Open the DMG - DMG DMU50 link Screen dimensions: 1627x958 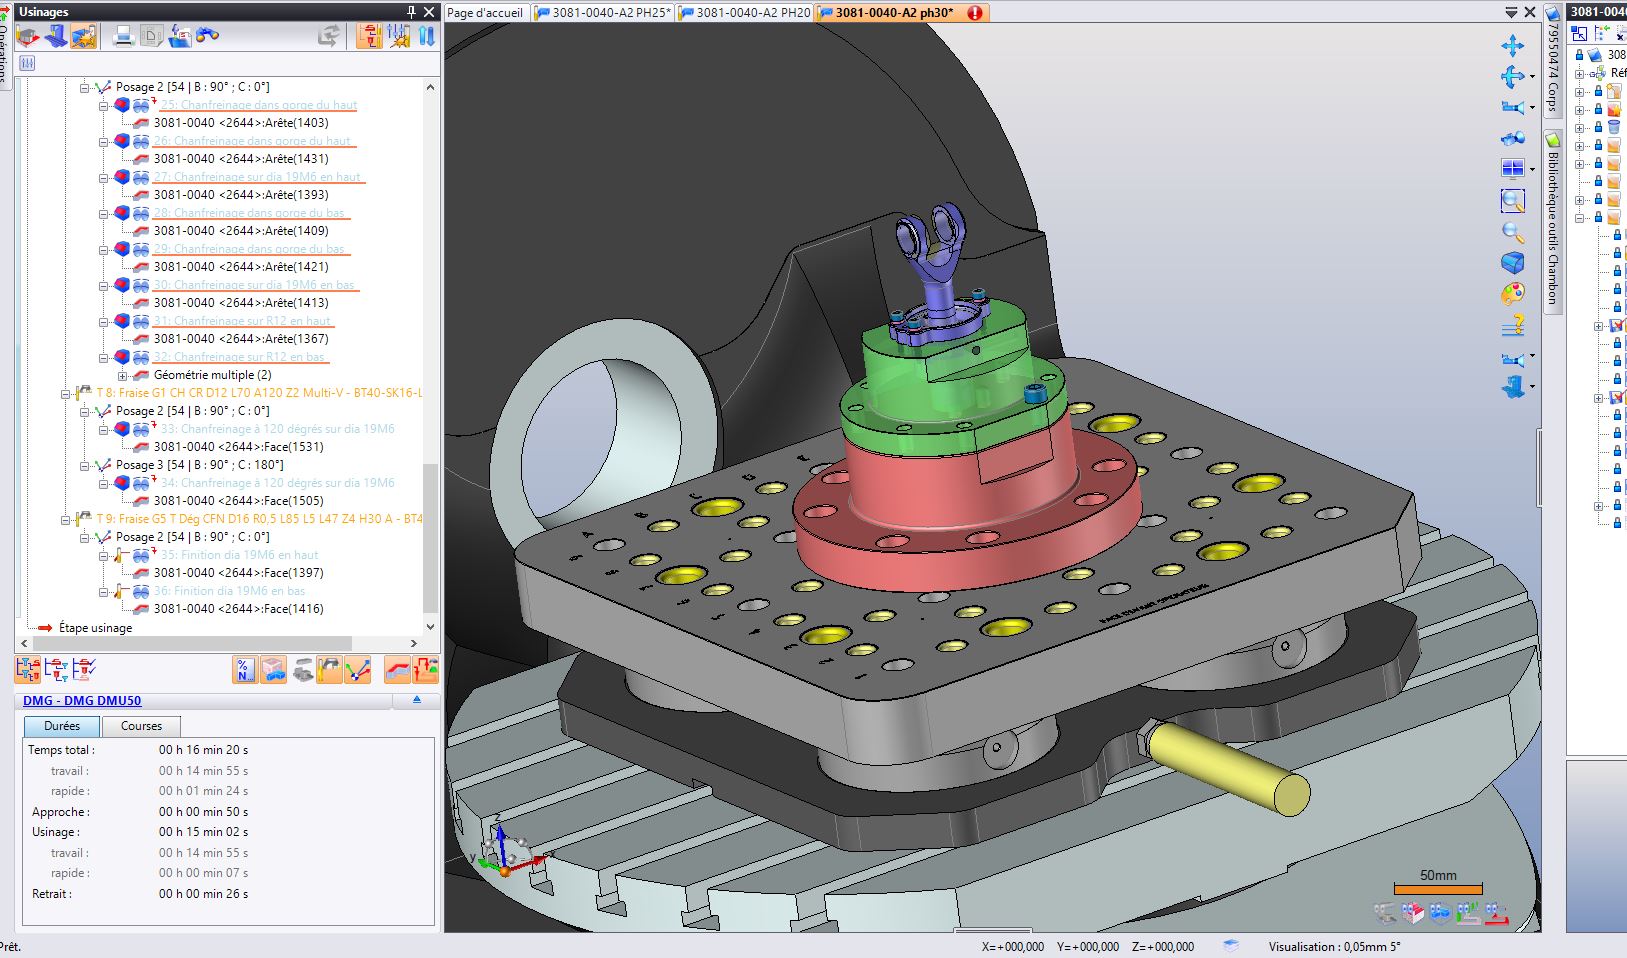(x=82, y=701)
